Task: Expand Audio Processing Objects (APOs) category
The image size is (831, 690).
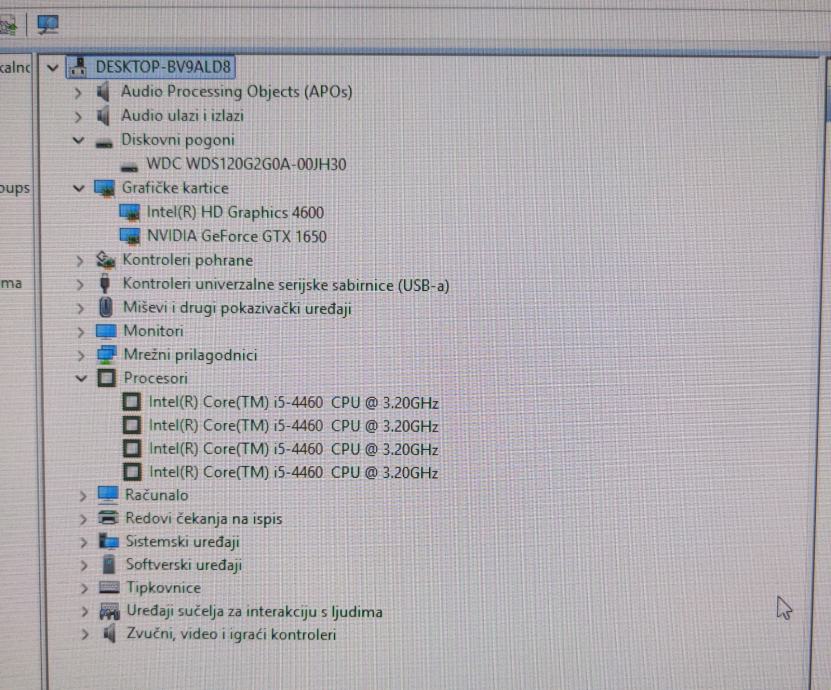Action: pos(78,93)
